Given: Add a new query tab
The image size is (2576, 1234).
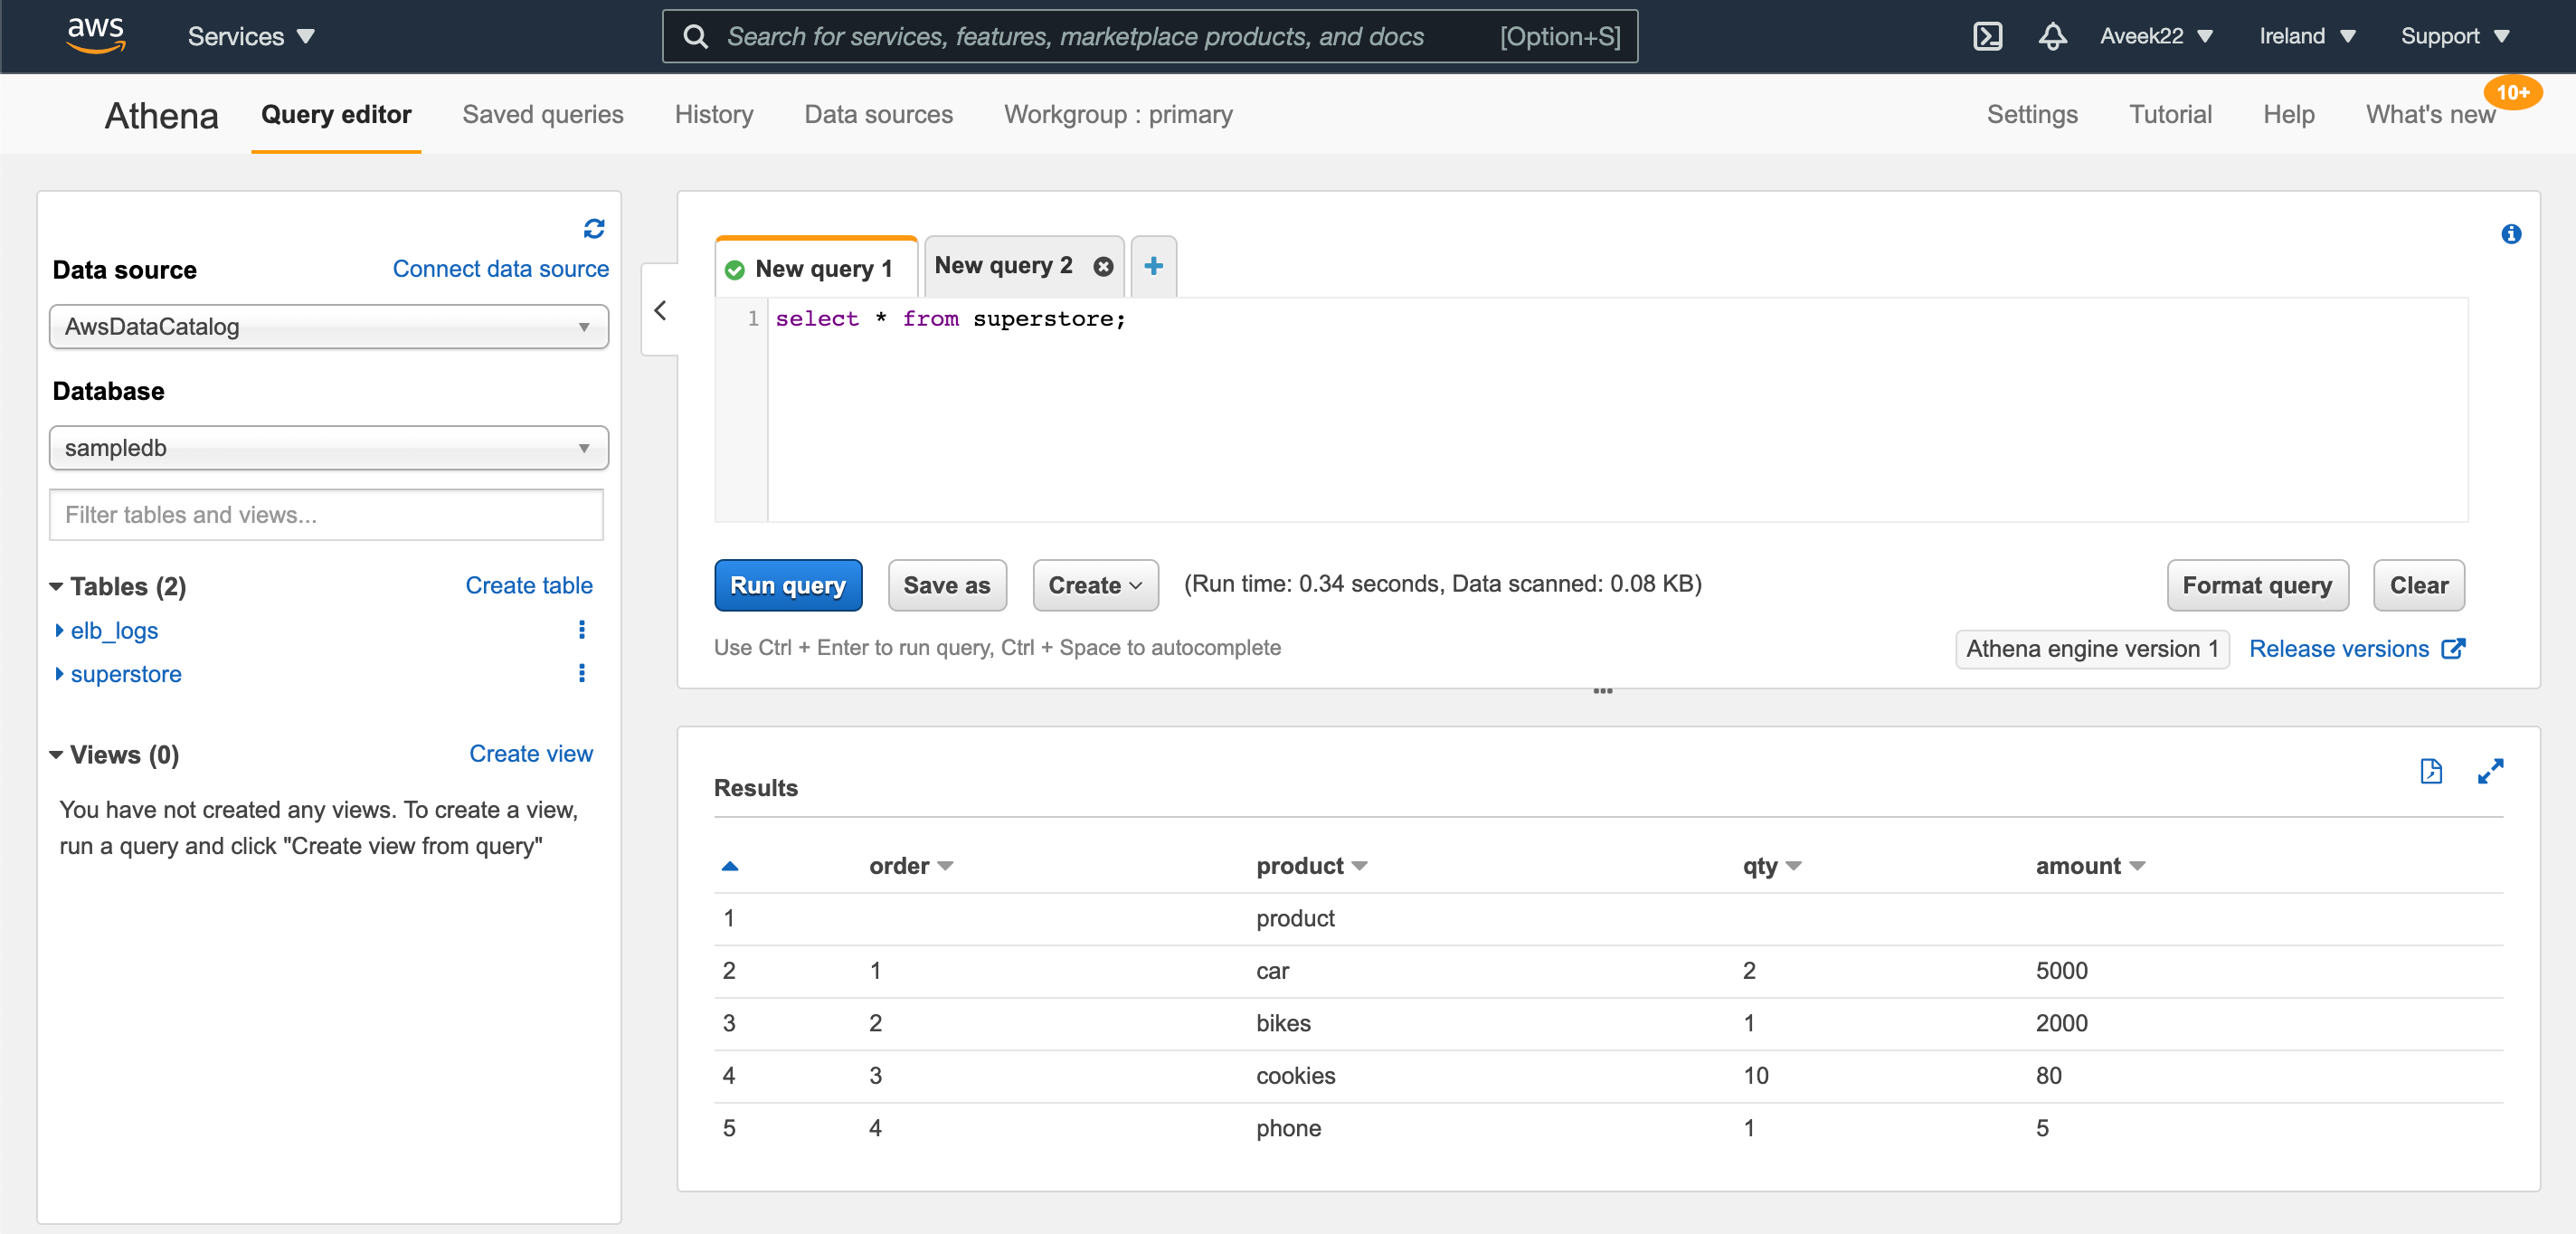Looking at the screenshot, I should pos(1153,266).
